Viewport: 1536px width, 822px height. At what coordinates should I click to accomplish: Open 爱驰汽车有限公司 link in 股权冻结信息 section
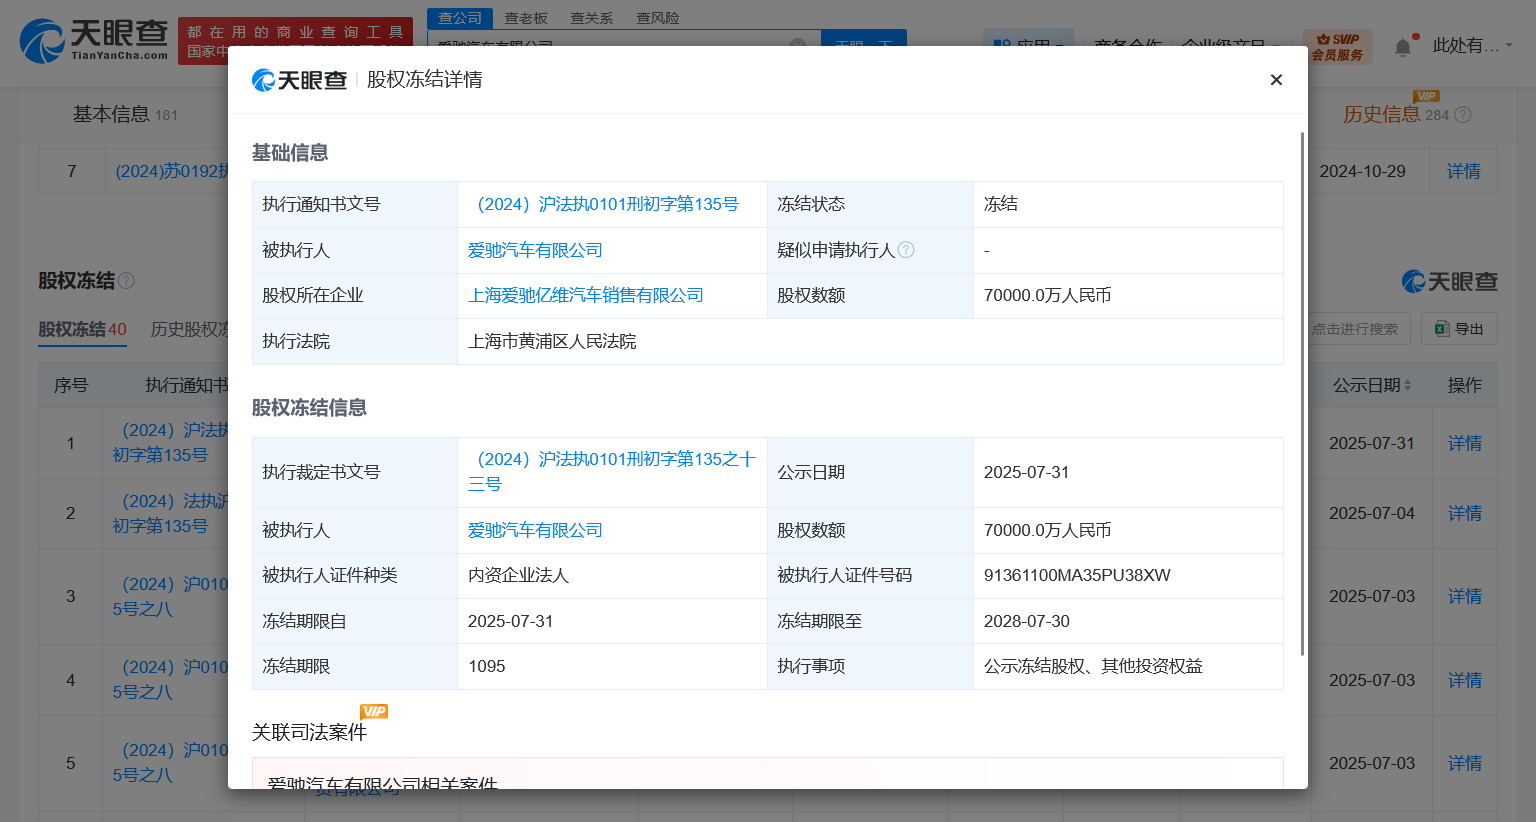(x=535, y=530)
